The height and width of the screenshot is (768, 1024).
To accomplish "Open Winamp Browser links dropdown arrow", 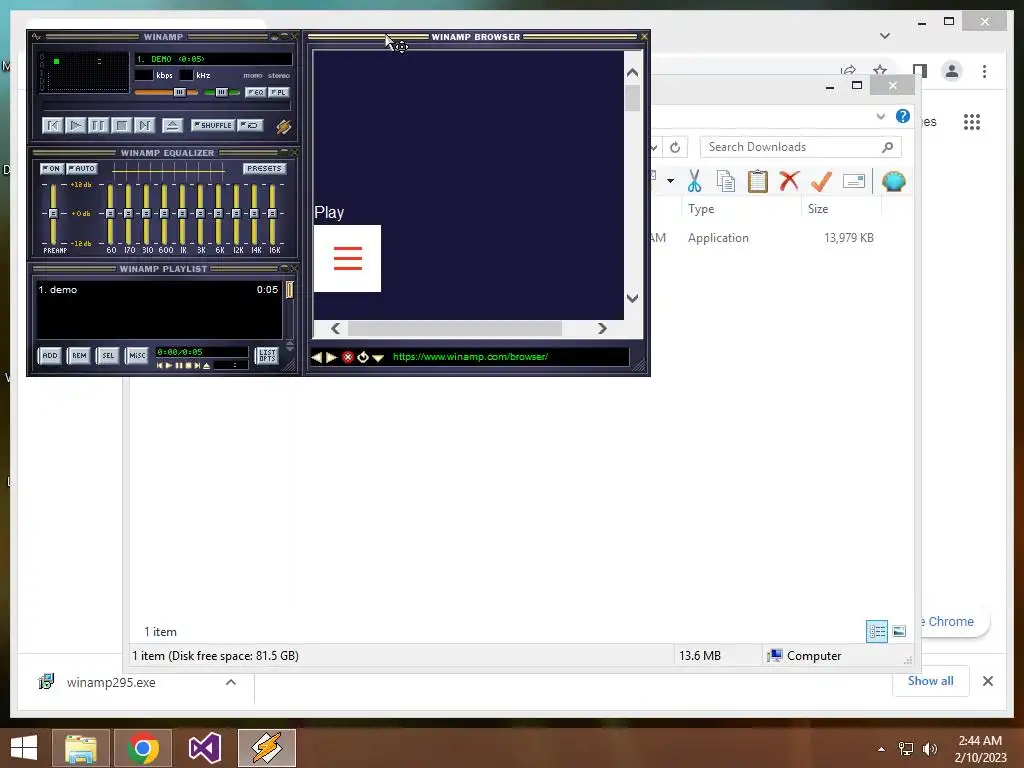I will click(377, 358).
